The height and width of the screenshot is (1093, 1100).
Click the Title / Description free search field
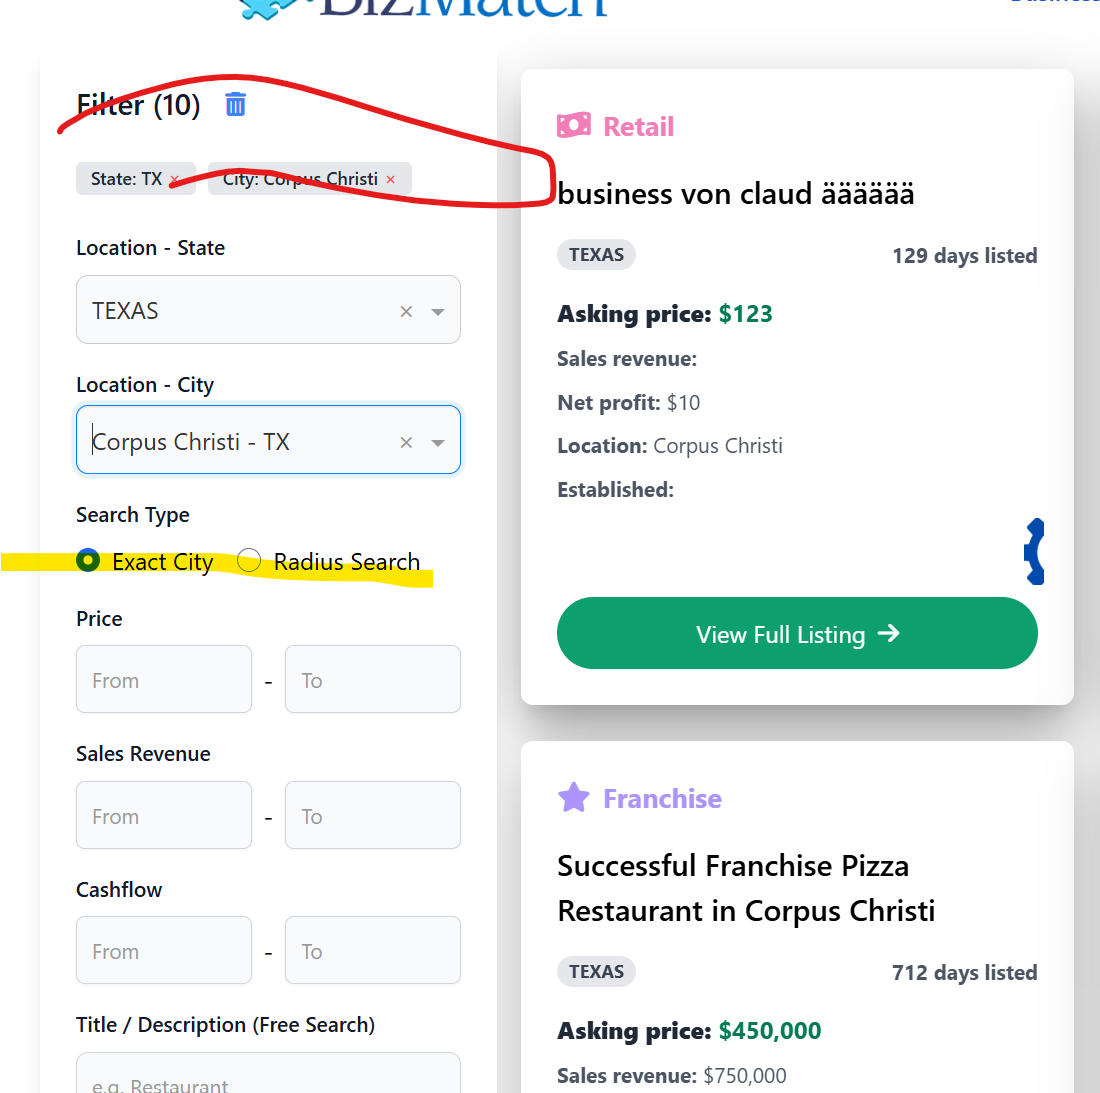click(x=268, y=1076)
